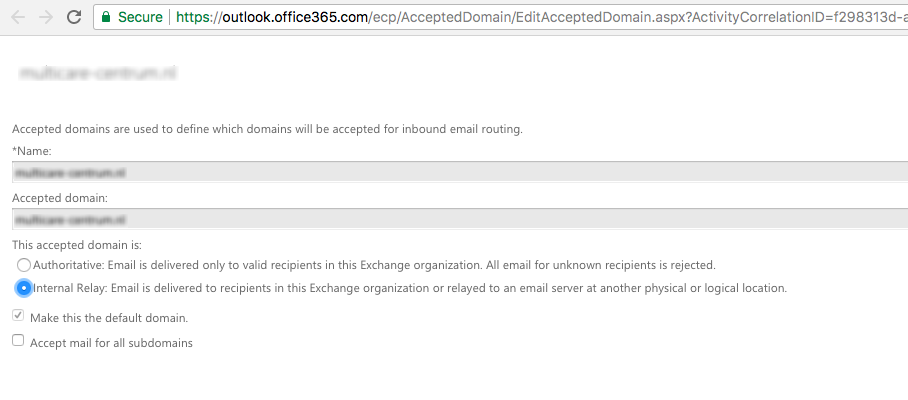Click into the Name text field

click(x=460, y=173)
